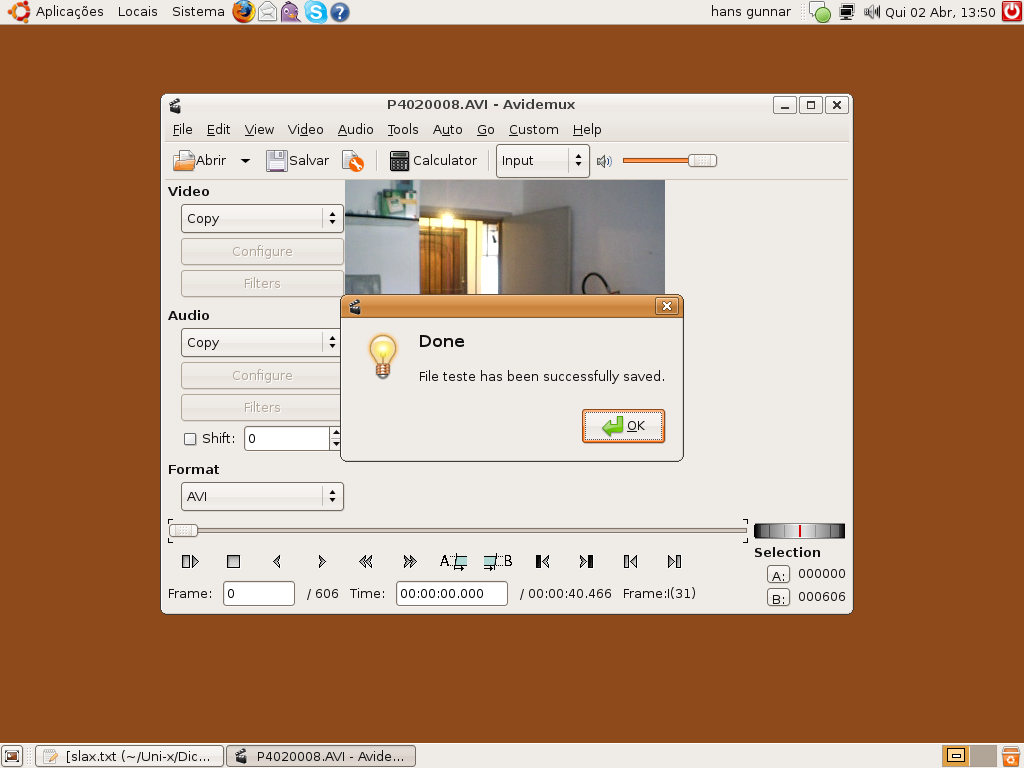
Task: Click the Time input field
Action: 451,594
